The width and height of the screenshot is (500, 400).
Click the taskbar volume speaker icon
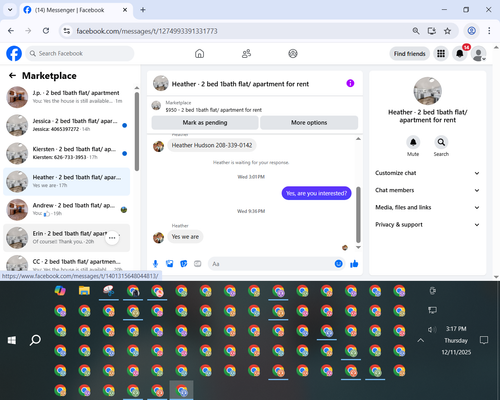tap(432, 330)
